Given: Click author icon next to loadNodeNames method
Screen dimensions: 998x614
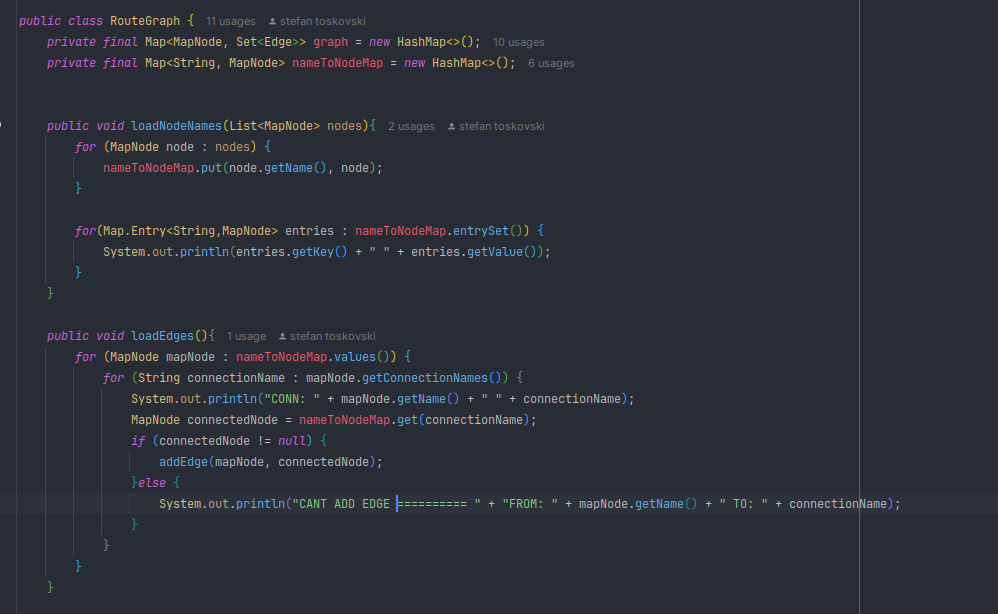Looking at the screenshot, I should pyautogui.click(x=452, y=127).
